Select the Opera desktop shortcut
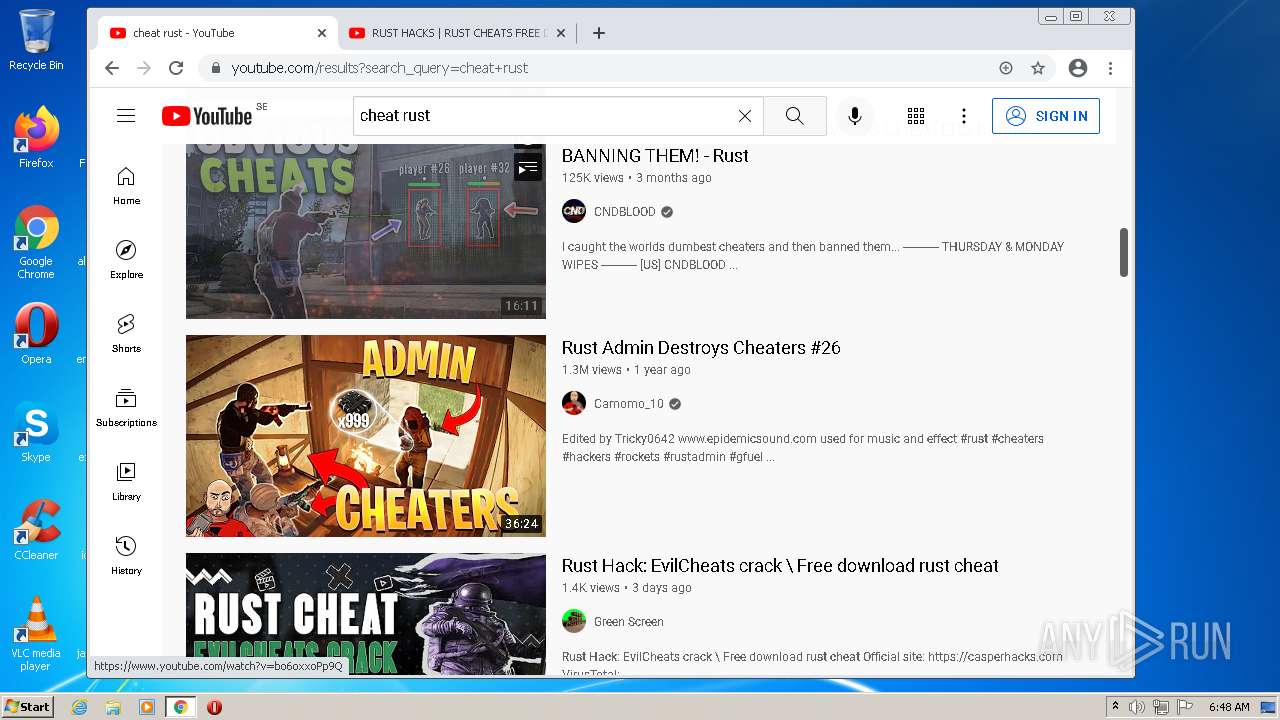Viewport: 1280px width, 720px height. [36, 333]
